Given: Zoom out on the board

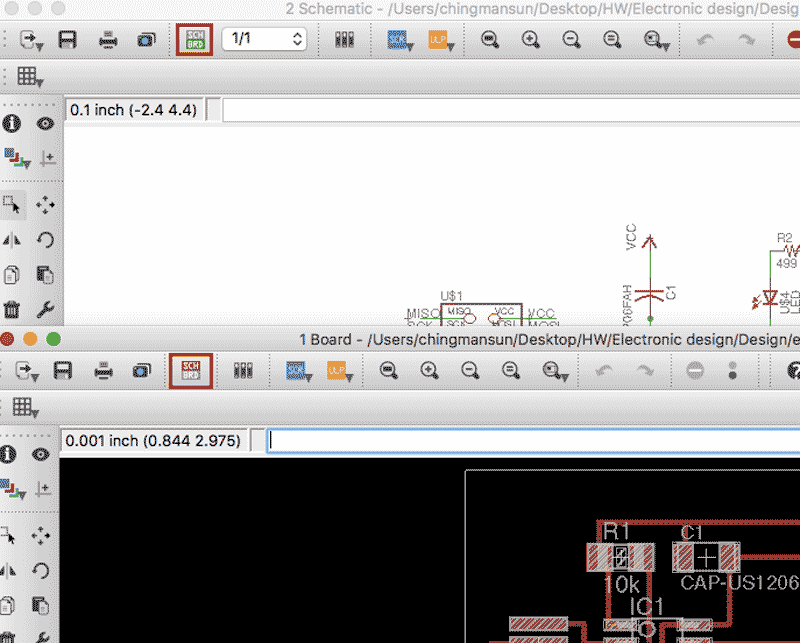Looking at the screenshot, I should pos(470,370).
